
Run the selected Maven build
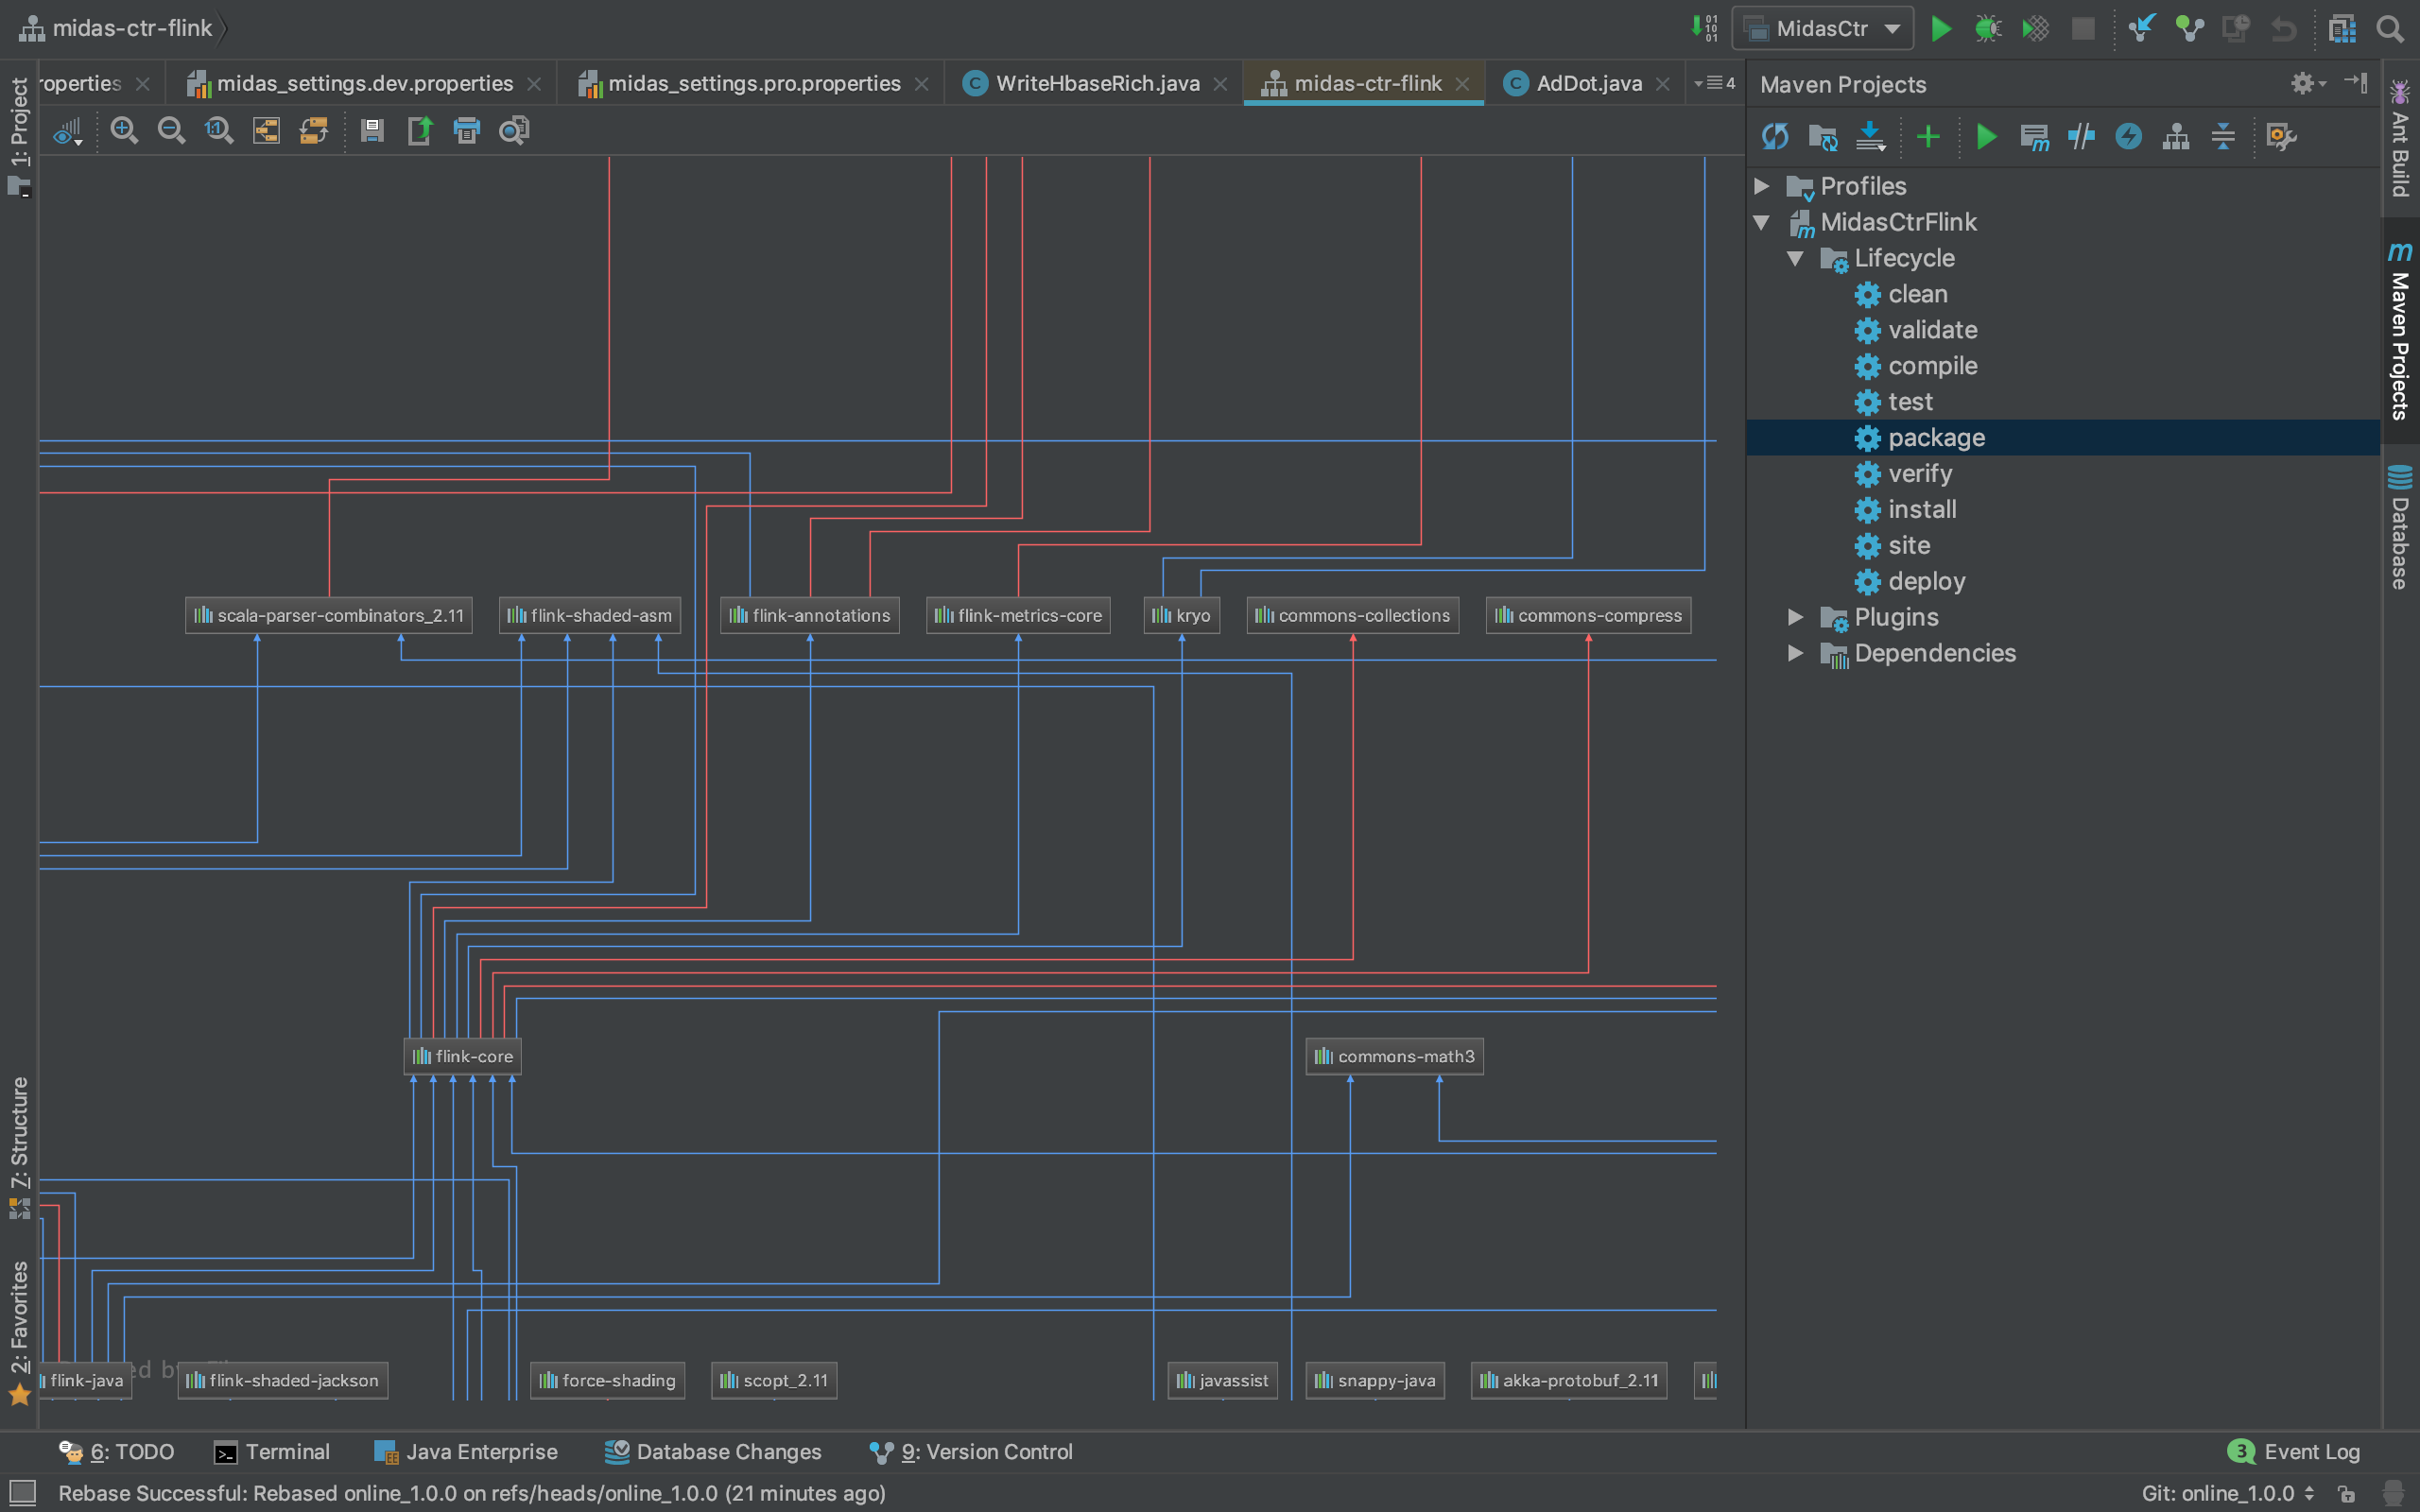[x=1986, y=136]
